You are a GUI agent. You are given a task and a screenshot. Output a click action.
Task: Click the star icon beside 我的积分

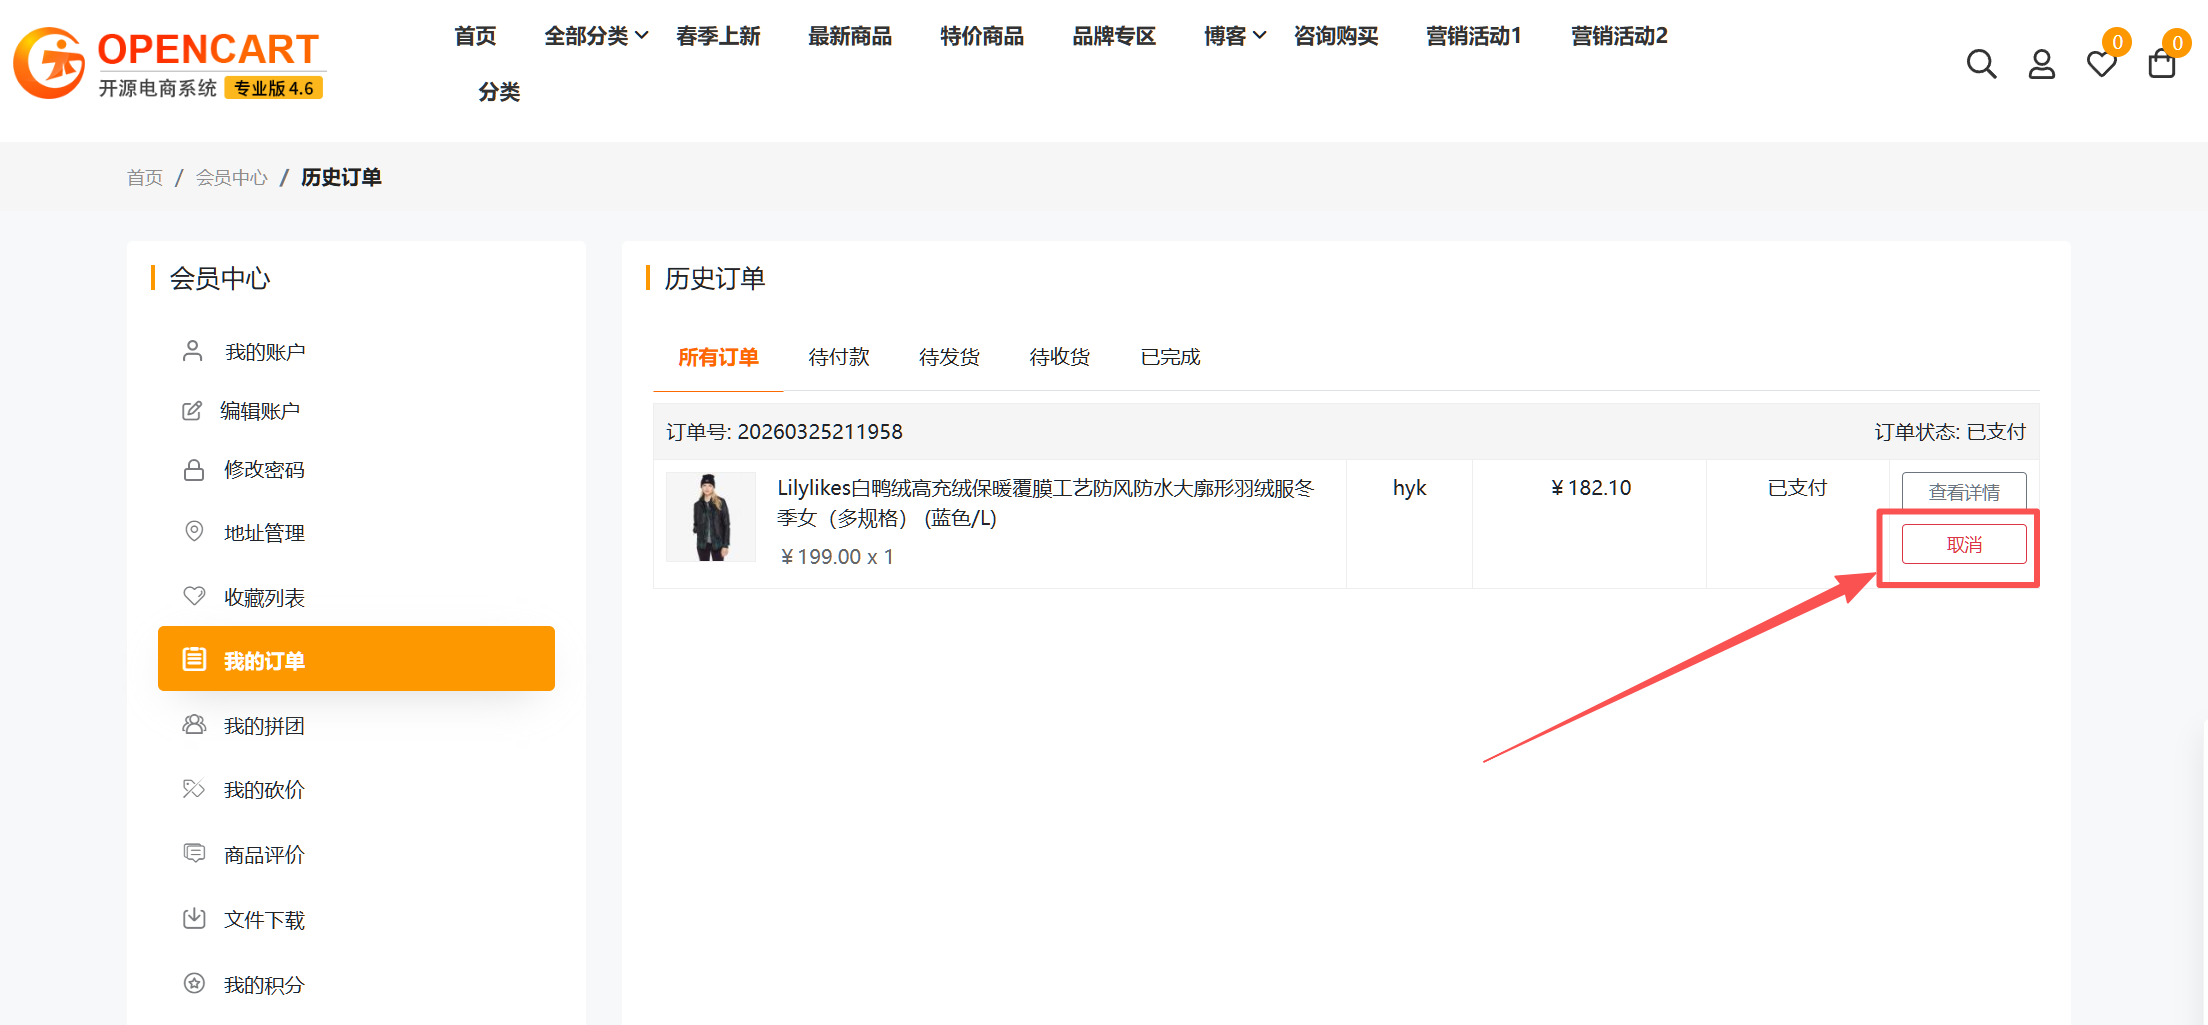194,983
